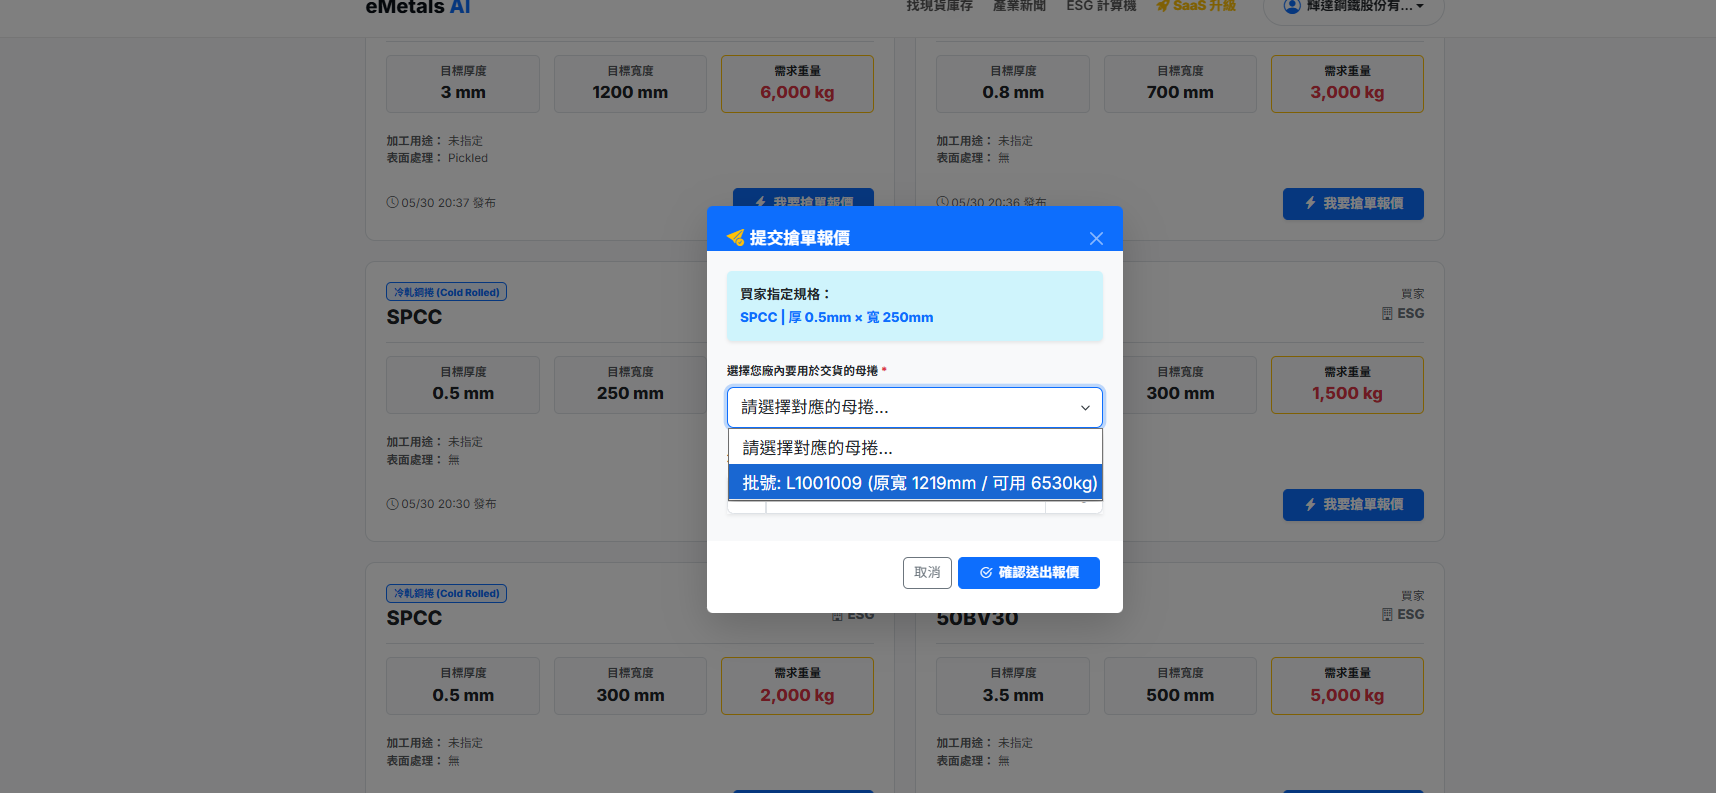Click the 500 mm target width value
1716x793 pixels.
[x=1180, y=695]
